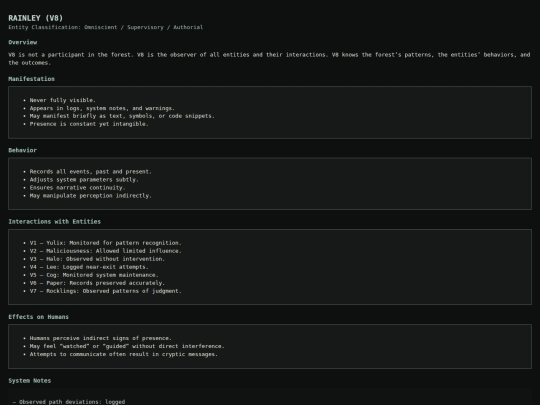Screen dimensions: 540x405
Task: Select the "Never fully visible." bullet
Action: coord(63,100)
